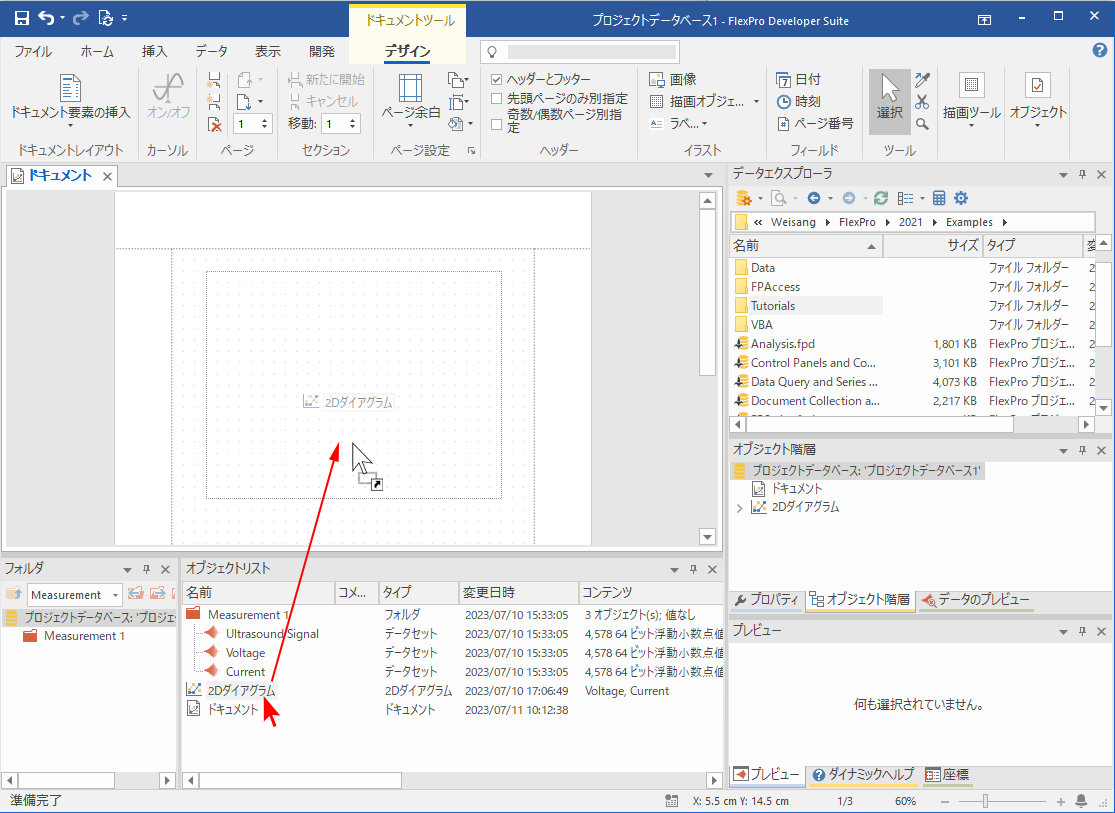Select Measurement 1 in the フォルダ tree
This screenshot has height=813, width=1115.
[x=84, y=636]
